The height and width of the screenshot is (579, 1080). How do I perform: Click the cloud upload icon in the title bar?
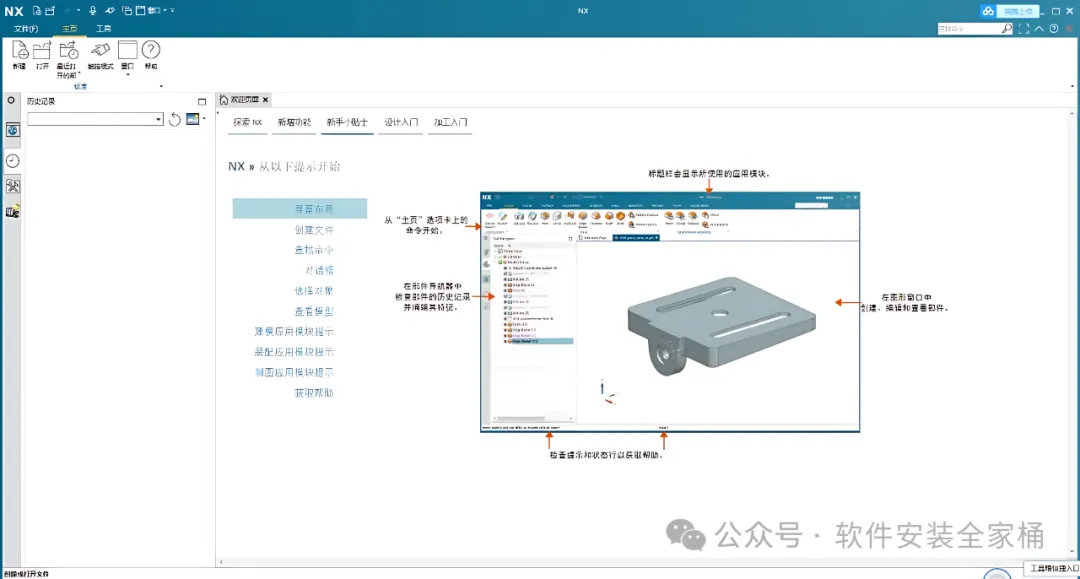[x=988, y=11]
